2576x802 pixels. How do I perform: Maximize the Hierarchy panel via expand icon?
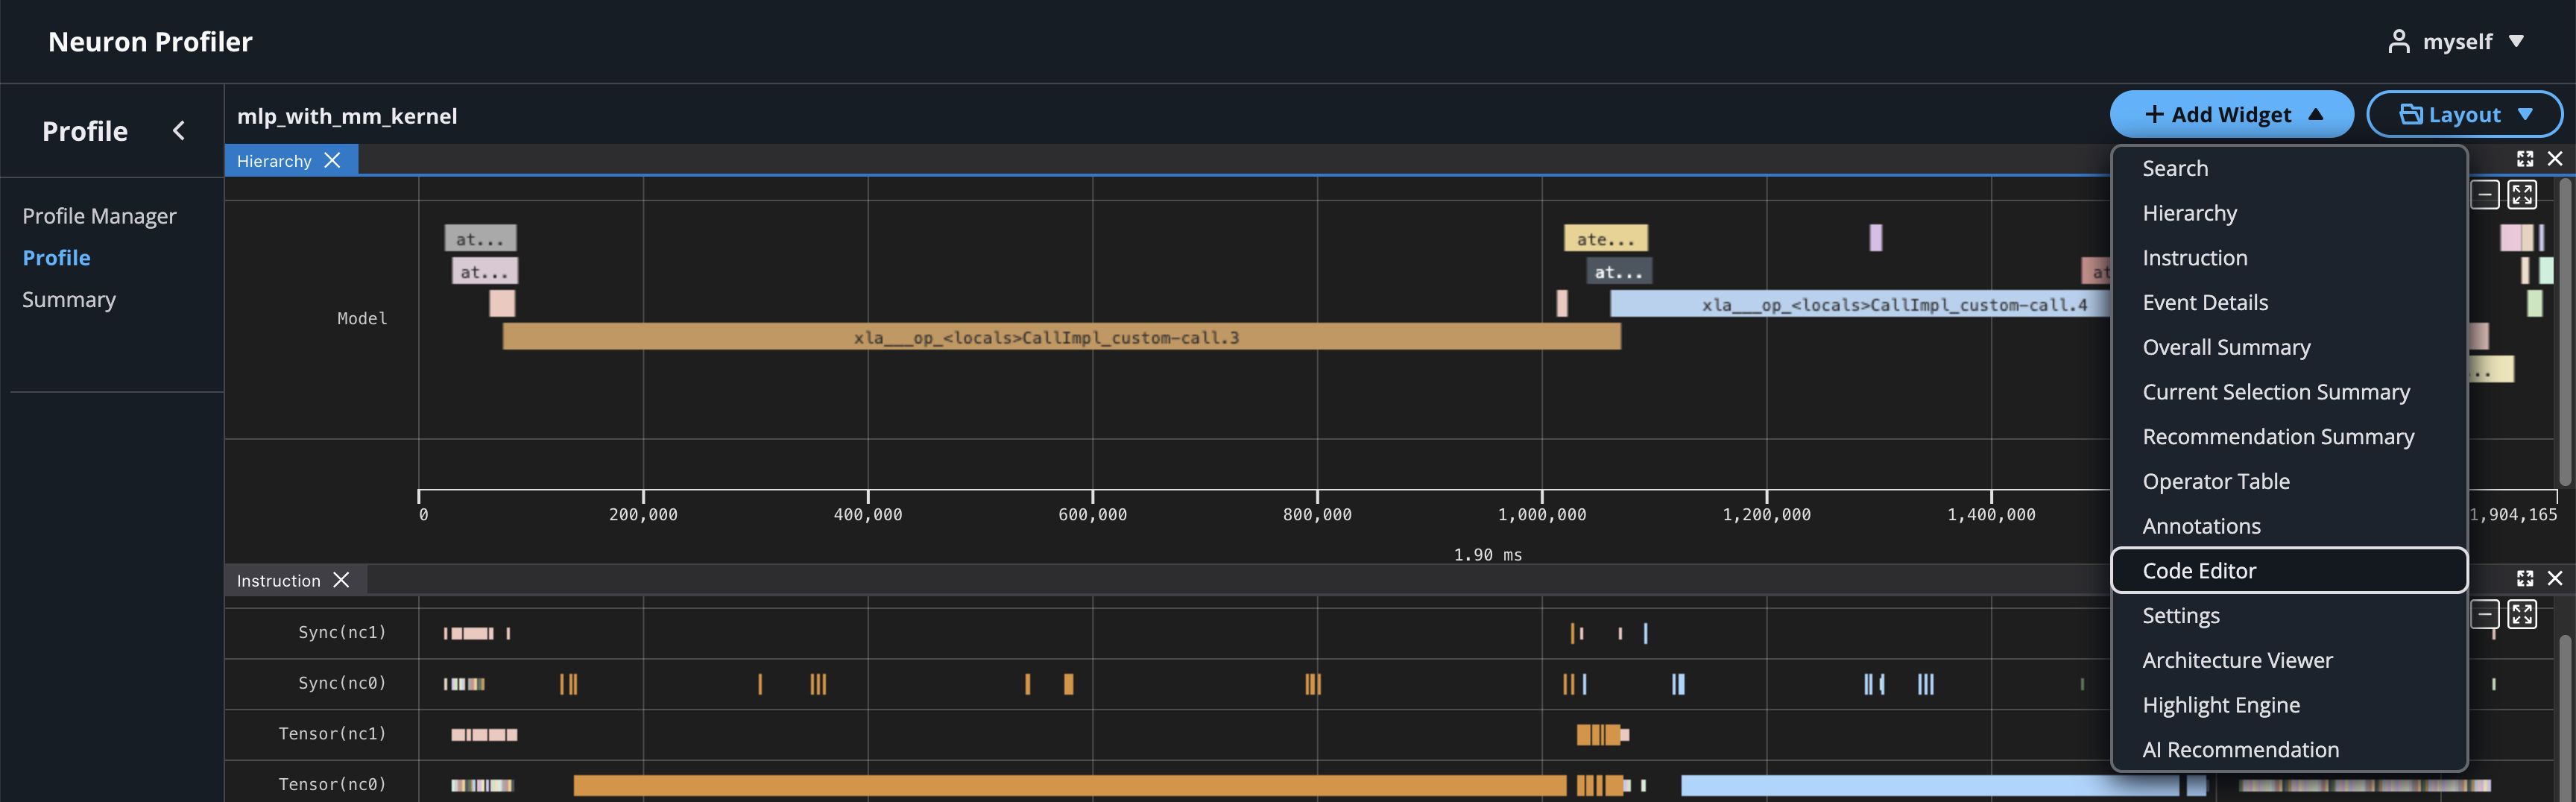coord(2525,159)
